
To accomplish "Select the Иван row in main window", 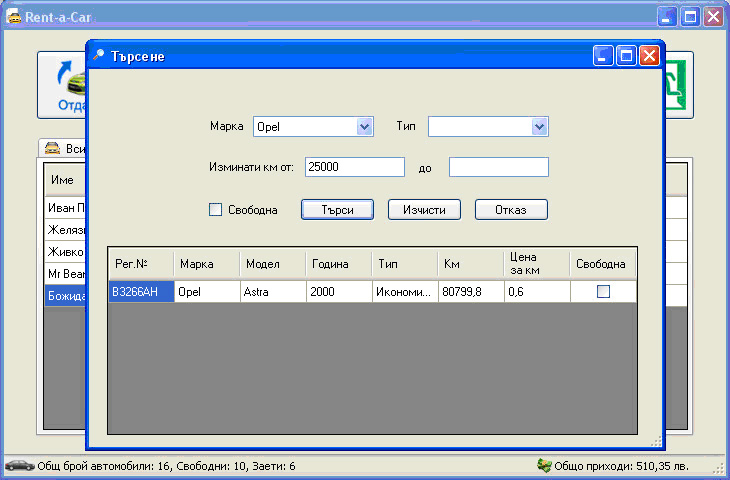I will [x=66, y=208].
